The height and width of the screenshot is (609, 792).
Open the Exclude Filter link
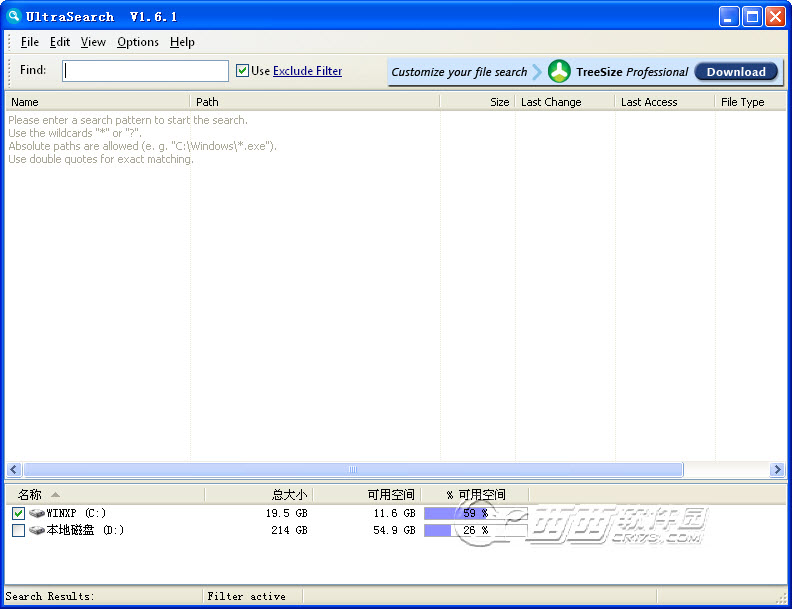307,71
